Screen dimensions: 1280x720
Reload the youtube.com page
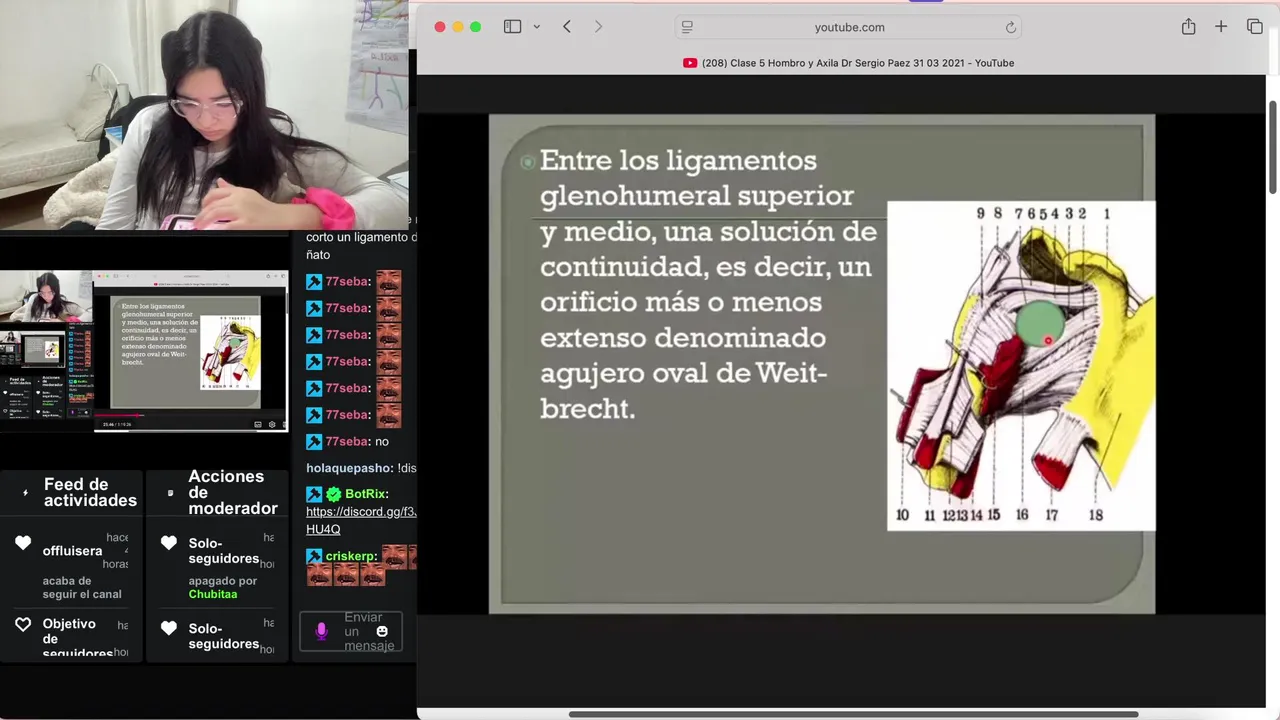click(x=1011, y=27)
